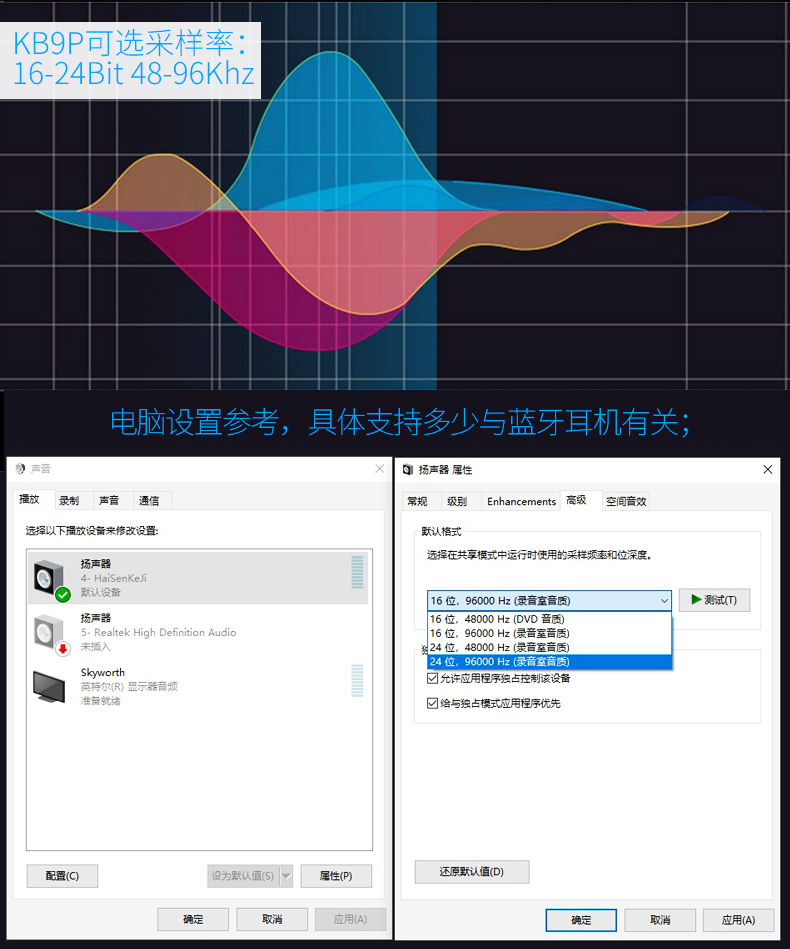Viewport: 790px width, 949px height.
Task: Click the Realtek High Definition Audio speaker icon
Action: (49, 633)
